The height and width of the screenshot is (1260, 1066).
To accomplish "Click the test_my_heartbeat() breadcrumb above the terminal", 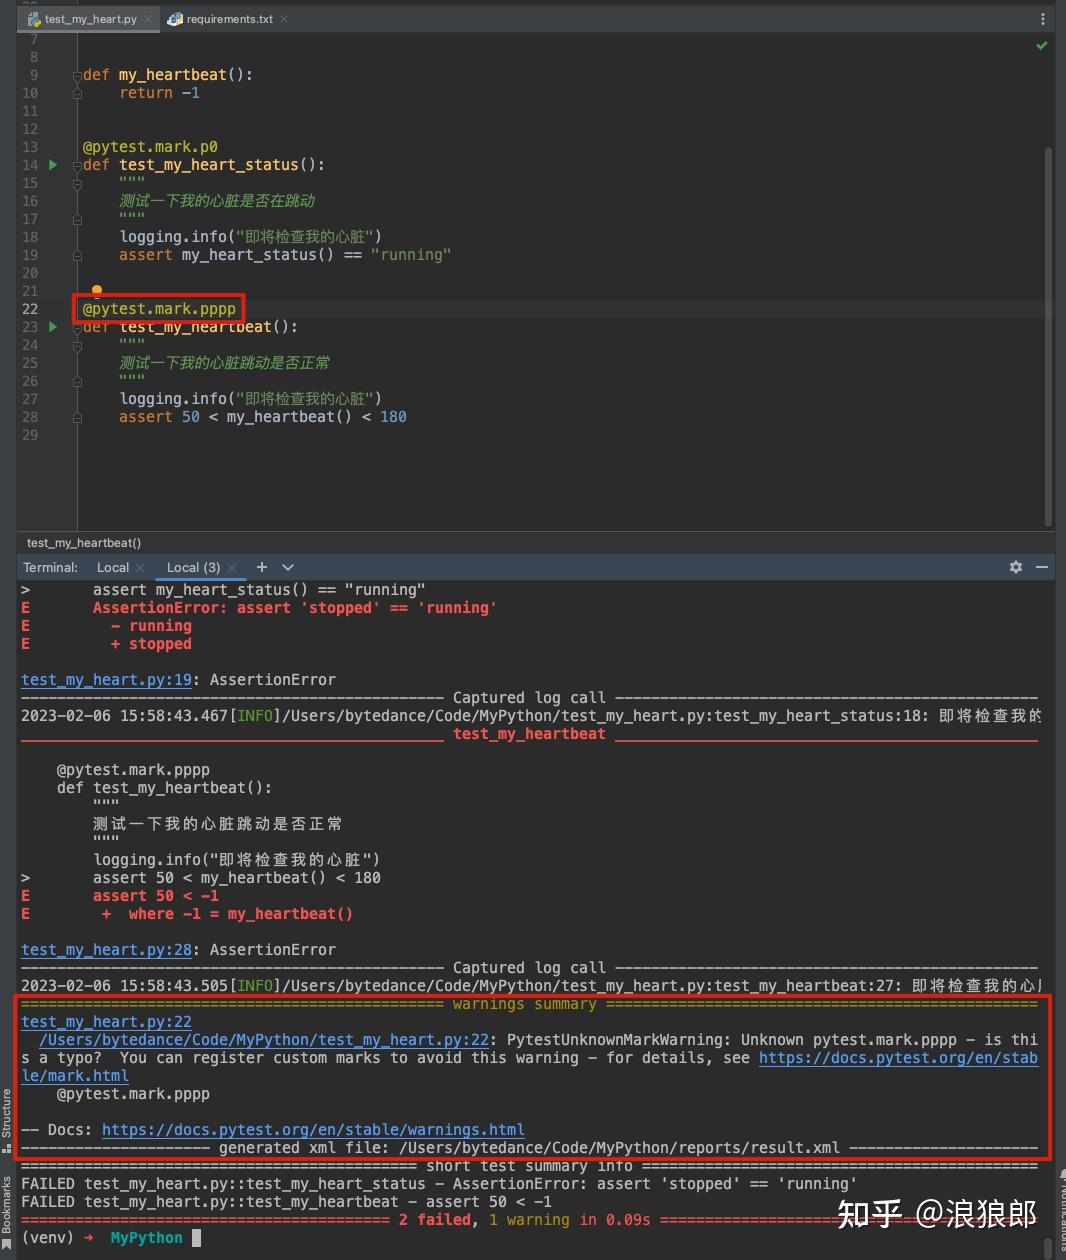I will 83,542.
